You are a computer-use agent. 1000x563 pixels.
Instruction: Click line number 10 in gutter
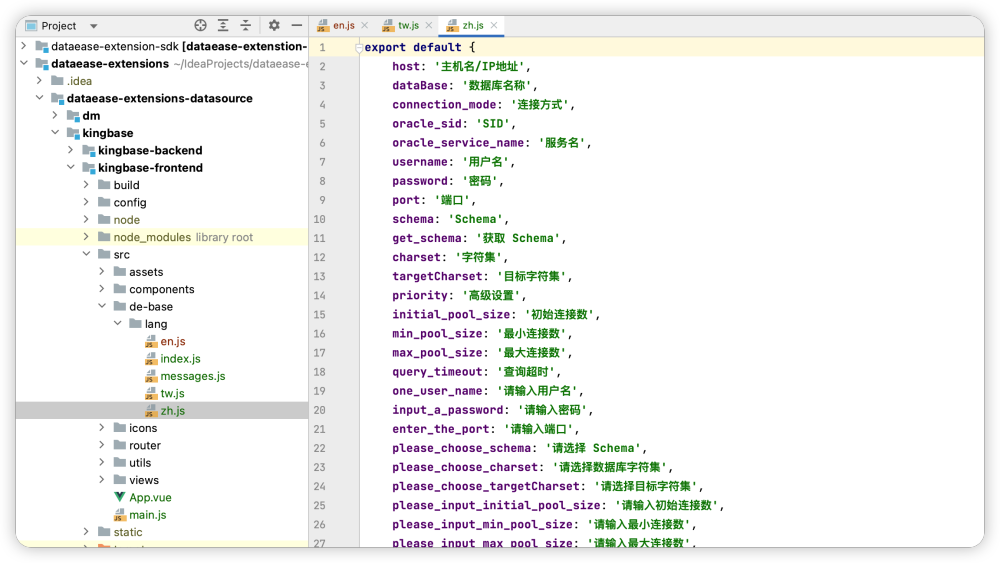[x=319, y=219]
